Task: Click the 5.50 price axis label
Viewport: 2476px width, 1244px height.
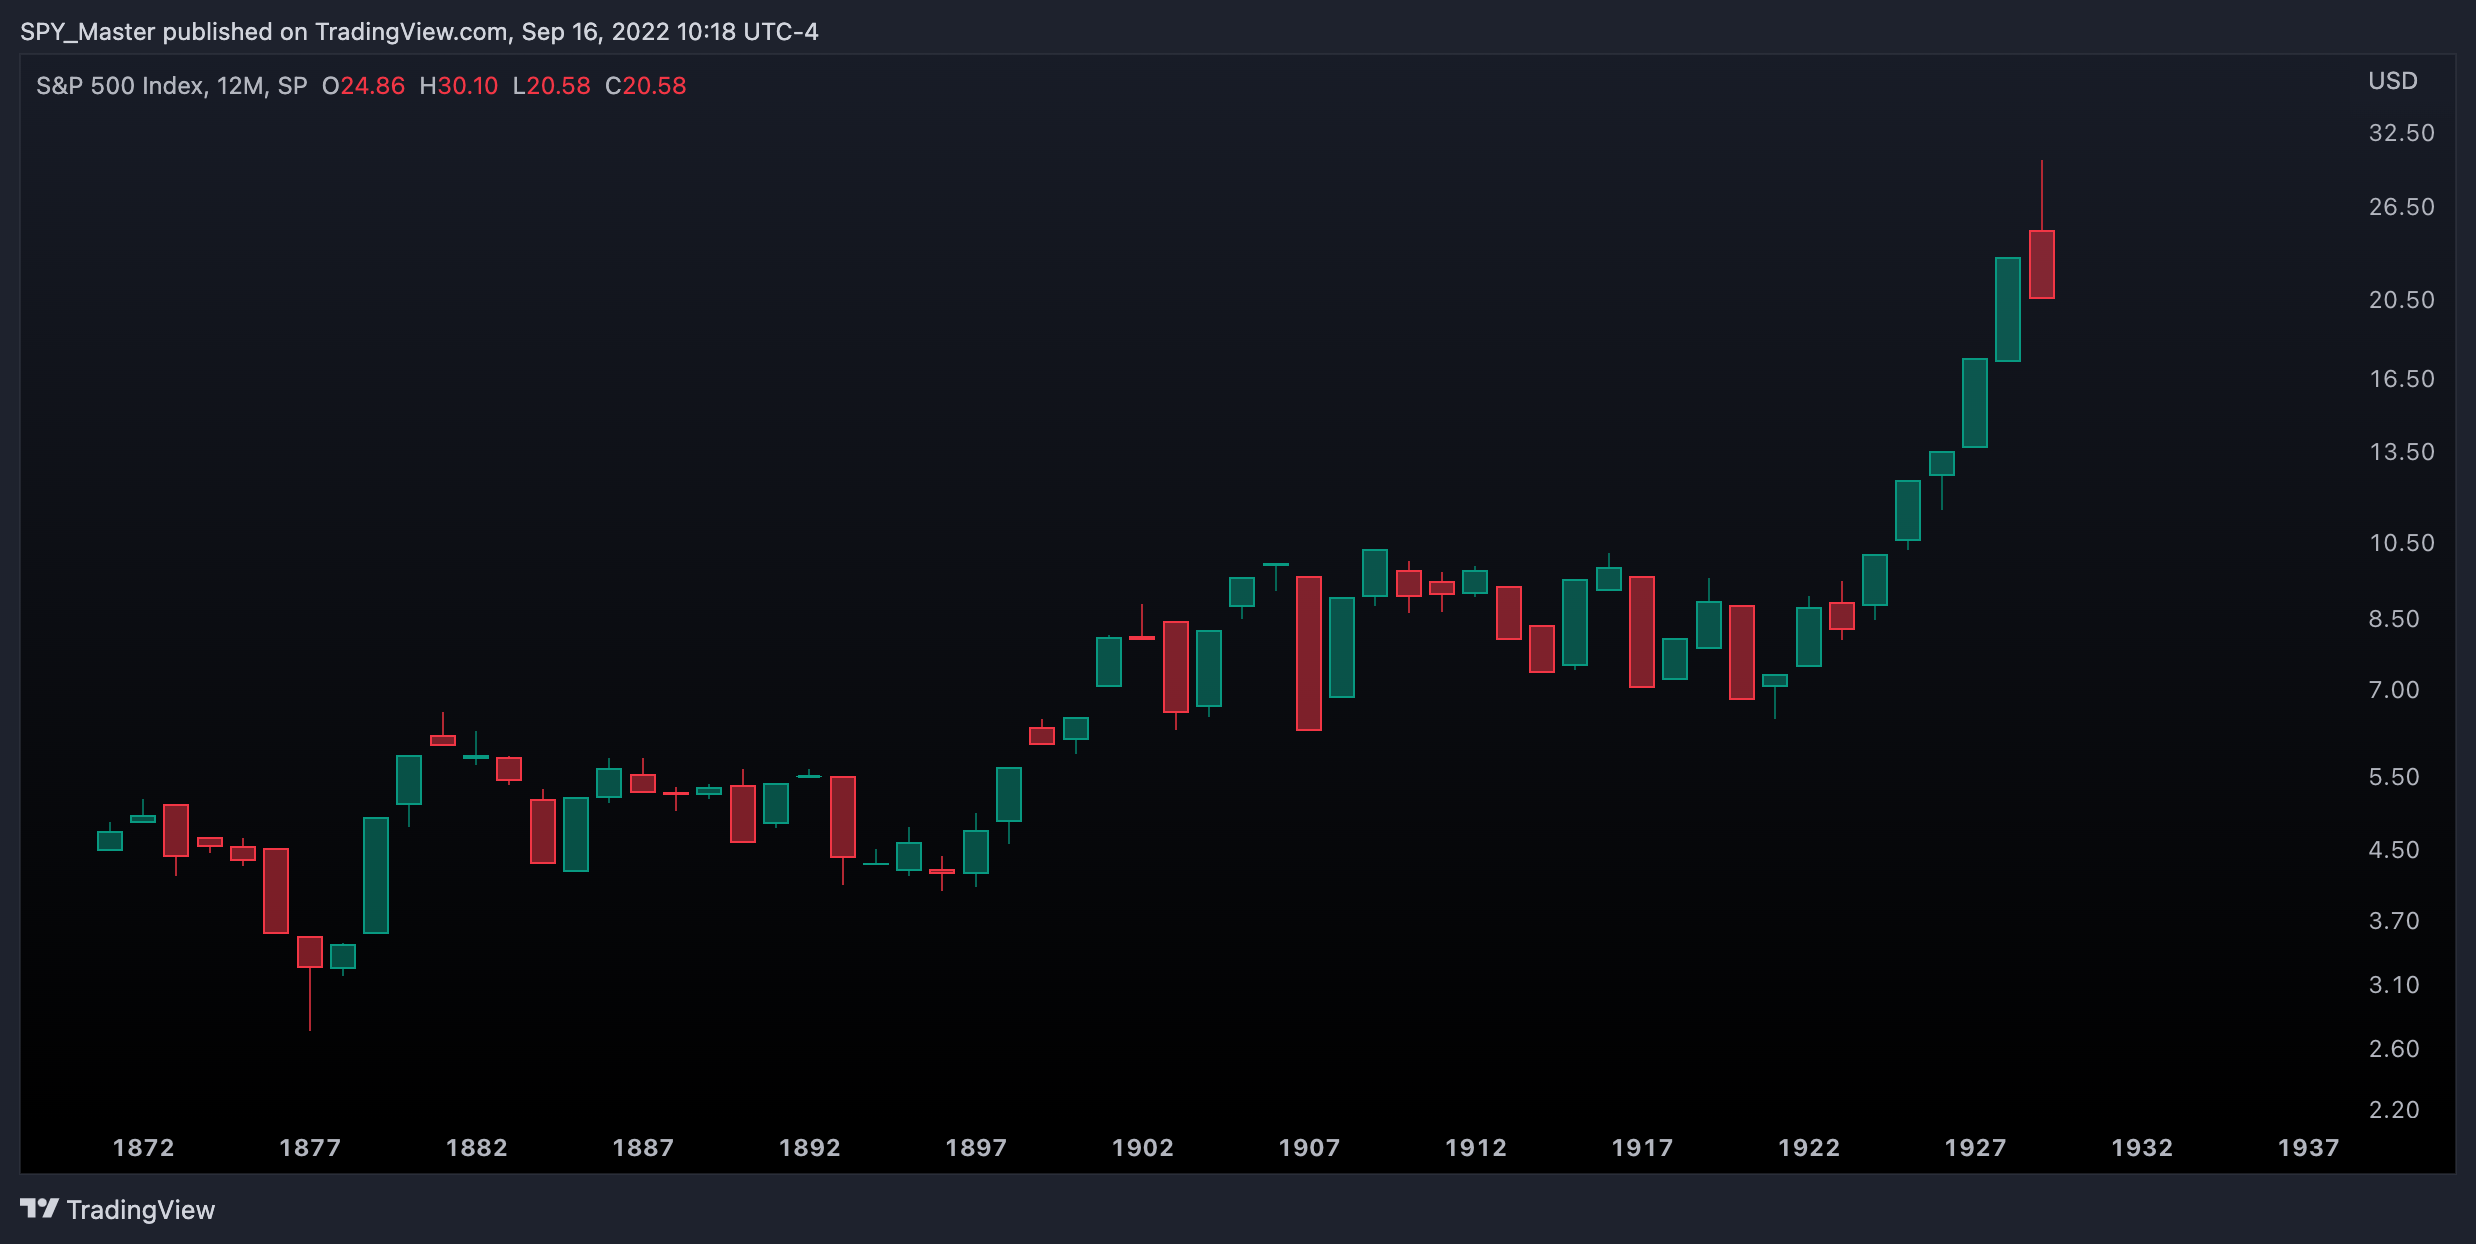Action: [x=2394, y=777]
